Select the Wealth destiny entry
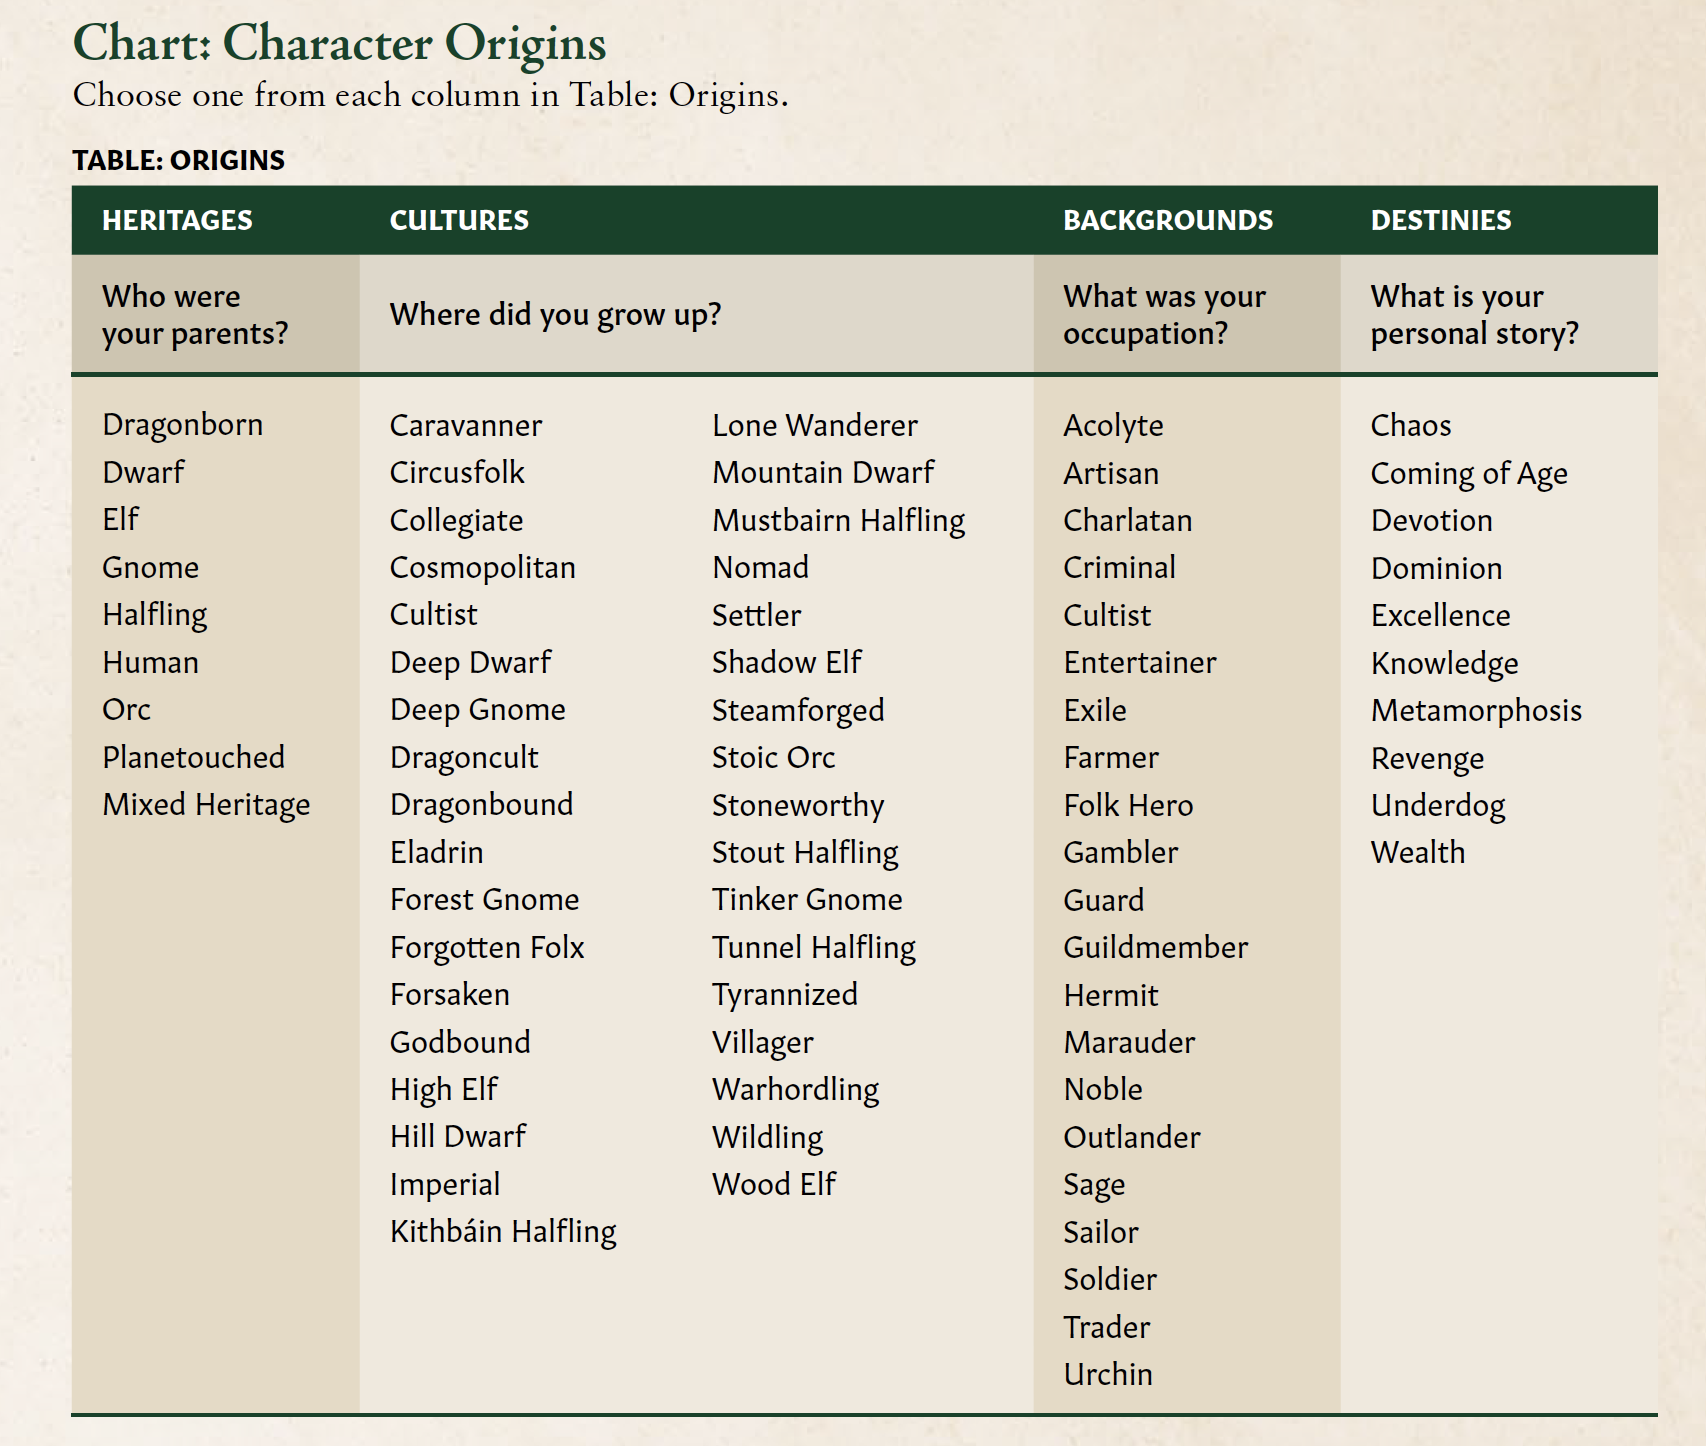The height and width of the screenshot is (1446, 1706). coord(1417,852)
